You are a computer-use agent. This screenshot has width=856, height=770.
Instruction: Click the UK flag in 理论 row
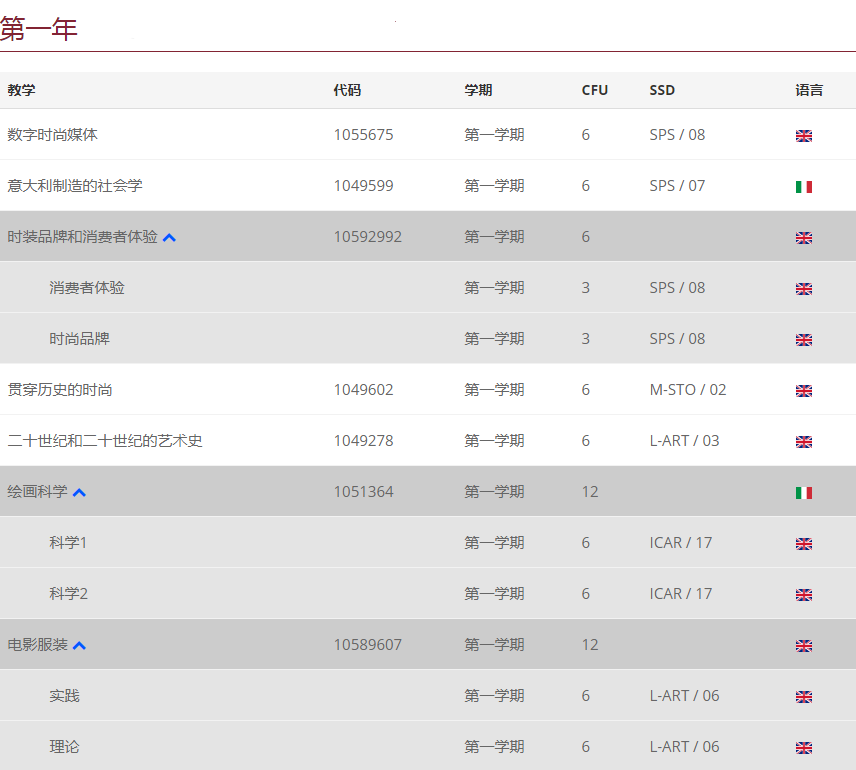[804, 748]
